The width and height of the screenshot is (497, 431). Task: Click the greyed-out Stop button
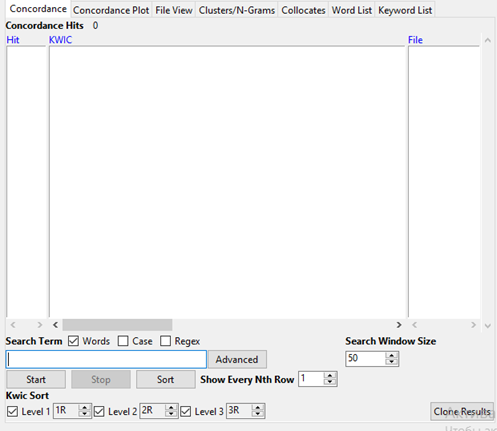coord(101,379)
